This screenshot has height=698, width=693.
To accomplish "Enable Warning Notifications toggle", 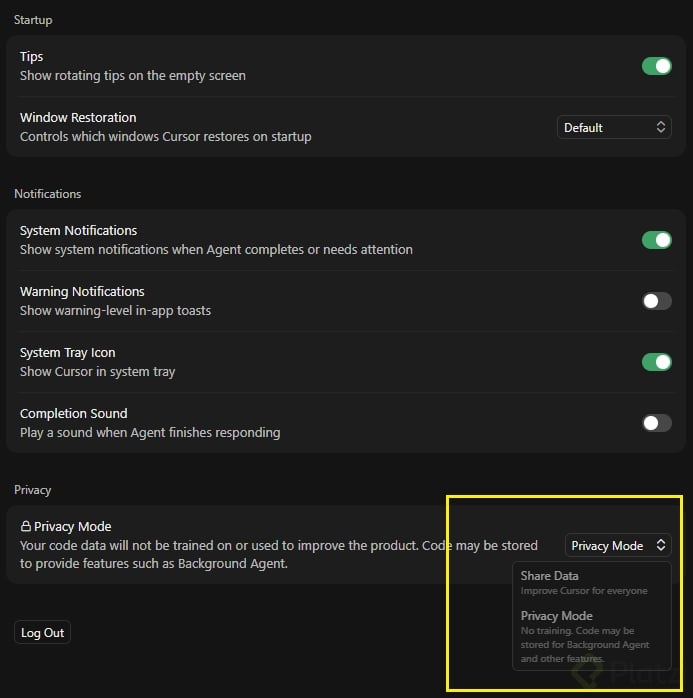I will point(657,301).
